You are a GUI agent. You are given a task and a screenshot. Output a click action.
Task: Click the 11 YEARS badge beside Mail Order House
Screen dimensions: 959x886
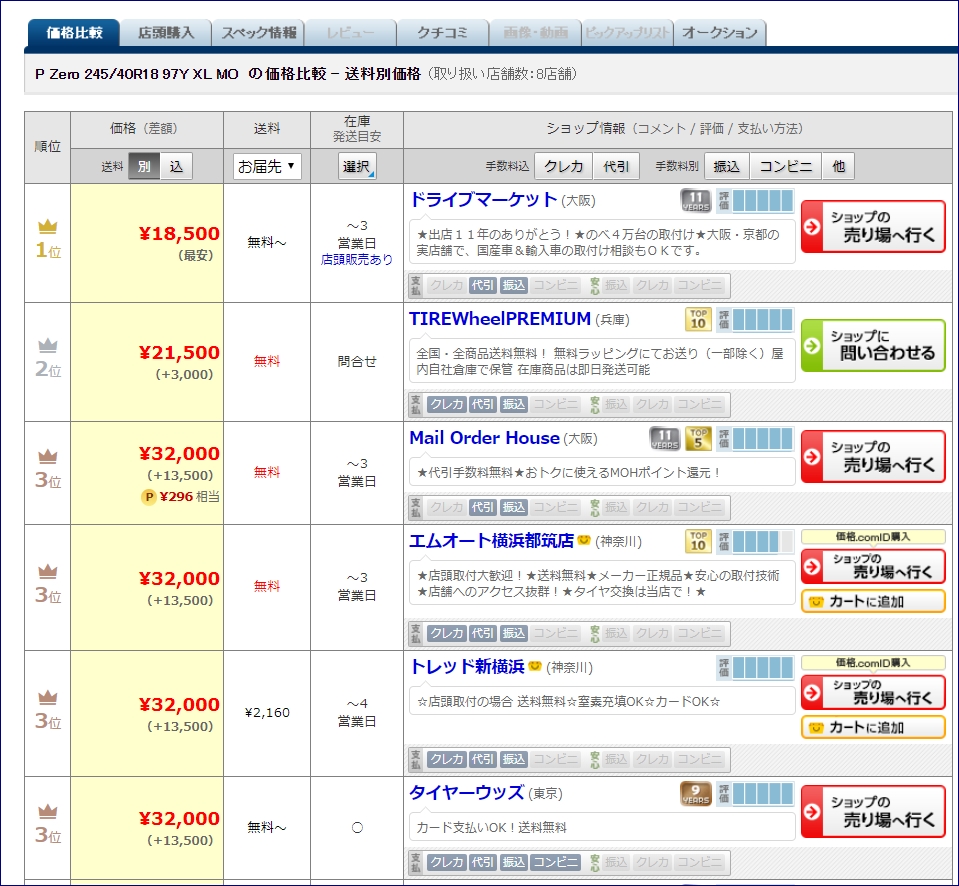coord(664,438)
